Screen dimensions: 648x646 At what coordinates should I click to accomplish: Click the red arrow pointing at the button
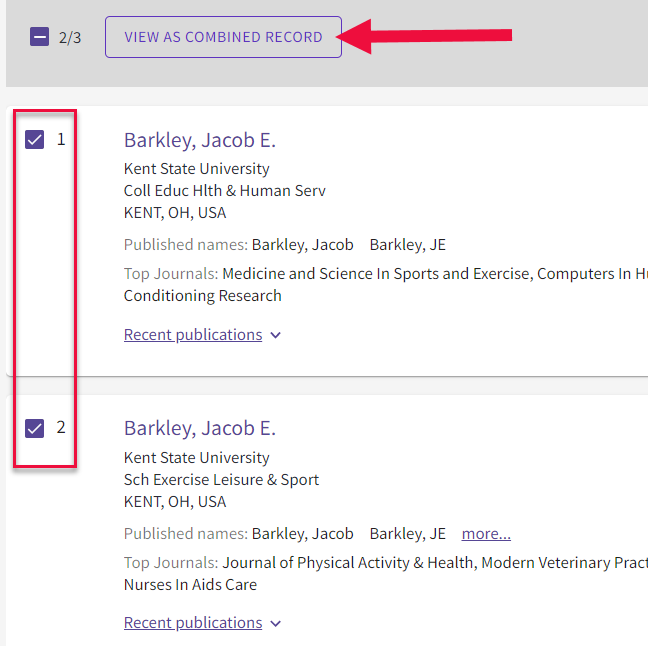428,37
